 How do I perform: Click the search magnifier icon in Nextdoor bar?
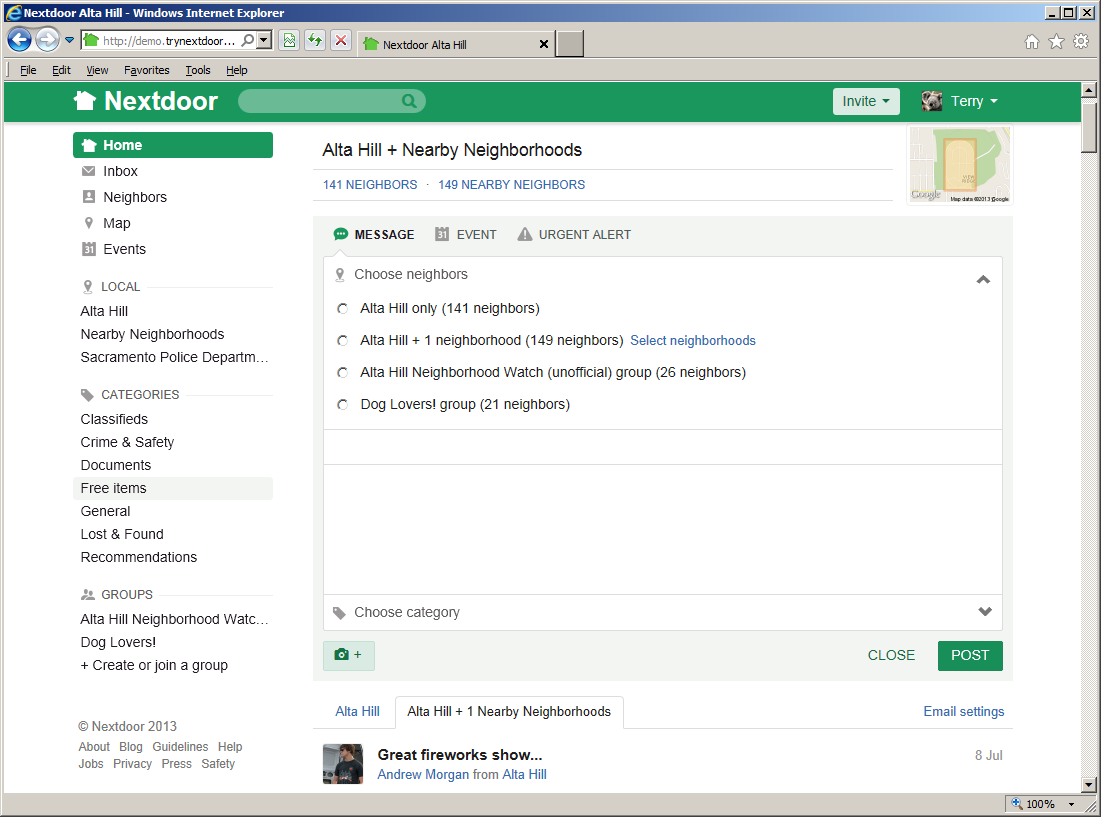point(409,101)
